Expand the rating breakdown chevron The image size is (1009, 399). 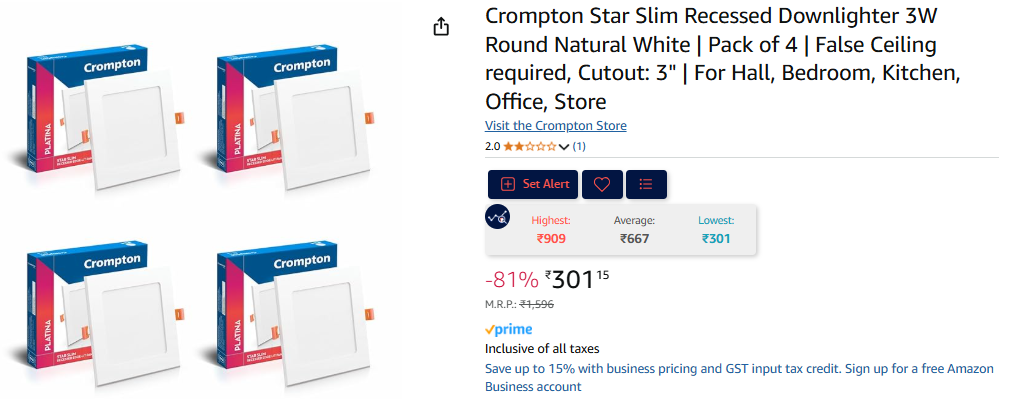[x=564, y=147]
